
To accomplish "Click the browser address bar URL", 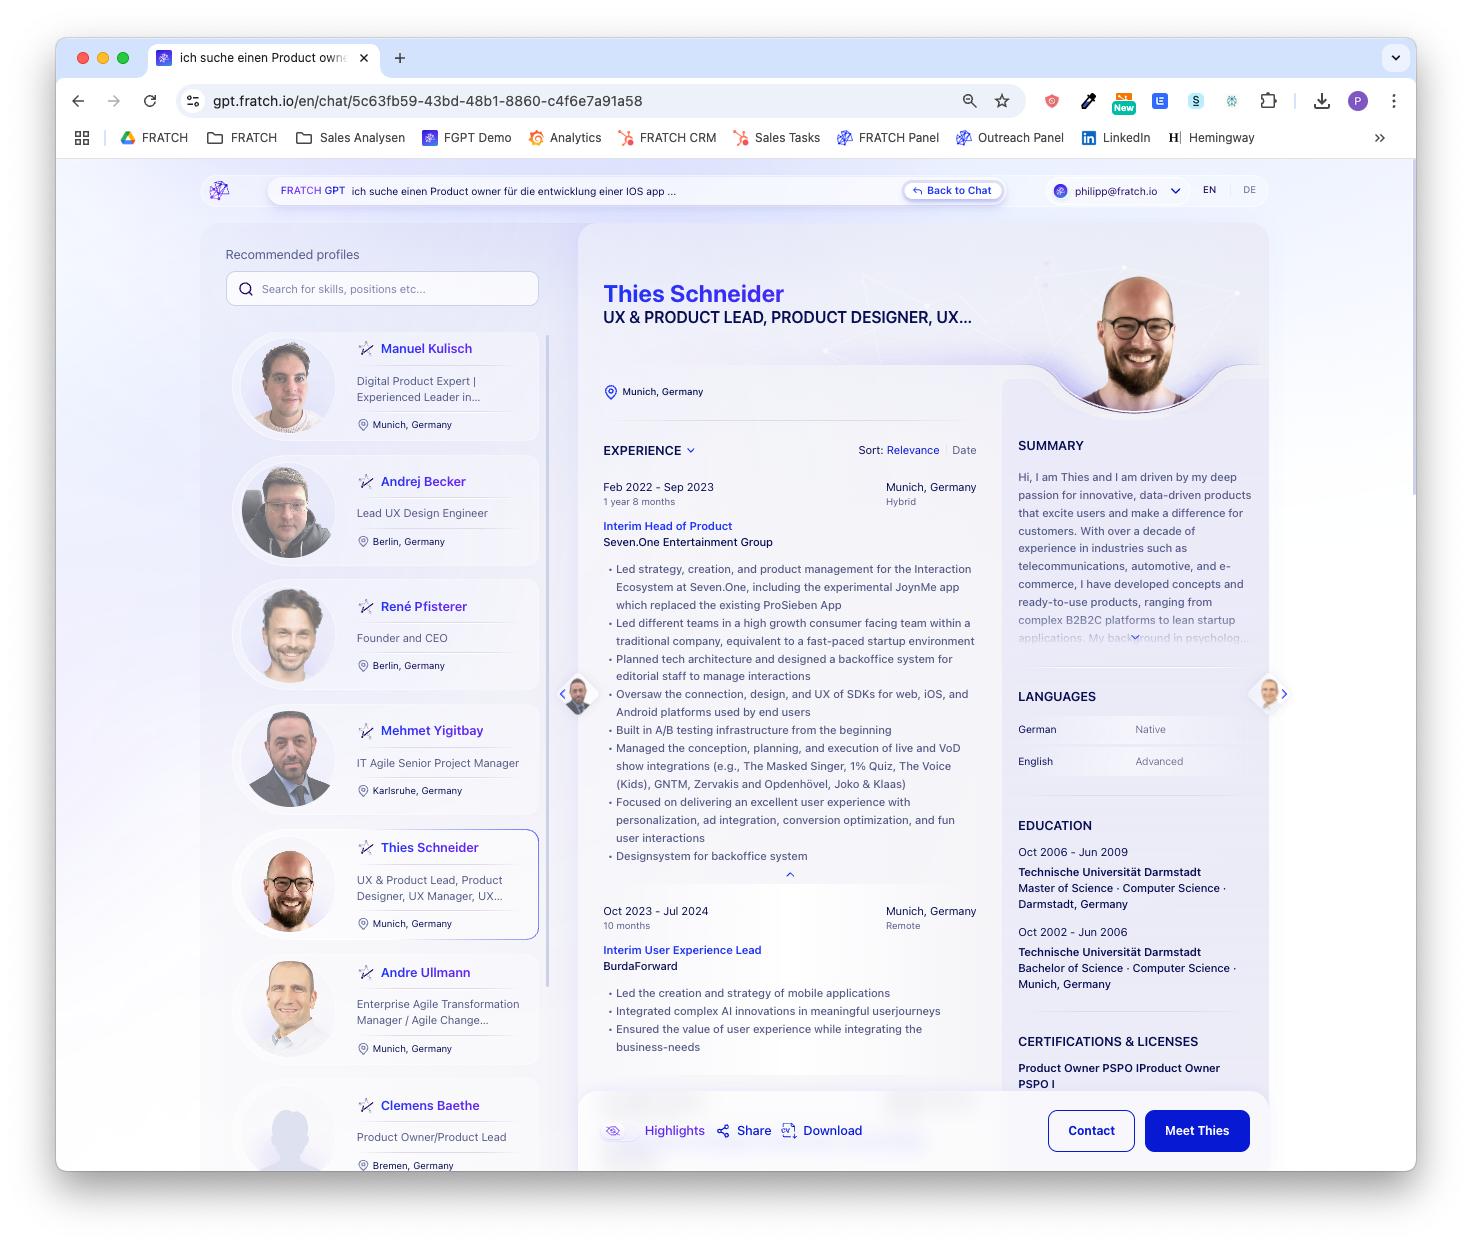I will pyautogui.click(x=427, y=101).
